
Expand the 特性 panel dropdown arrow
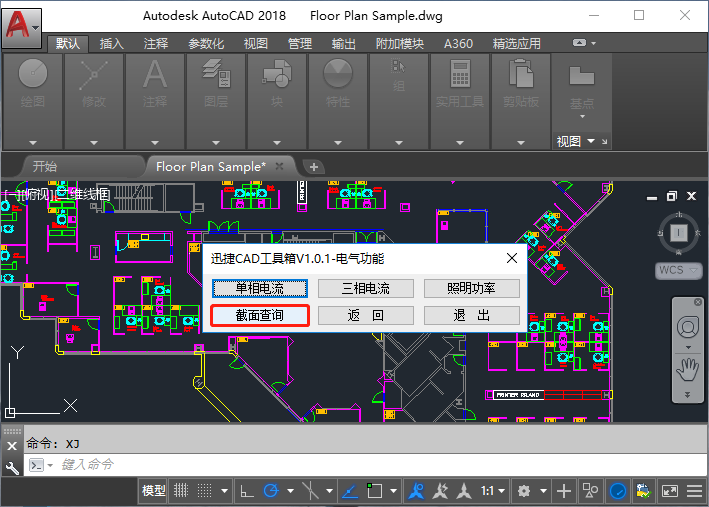click(x=338, y=142)
